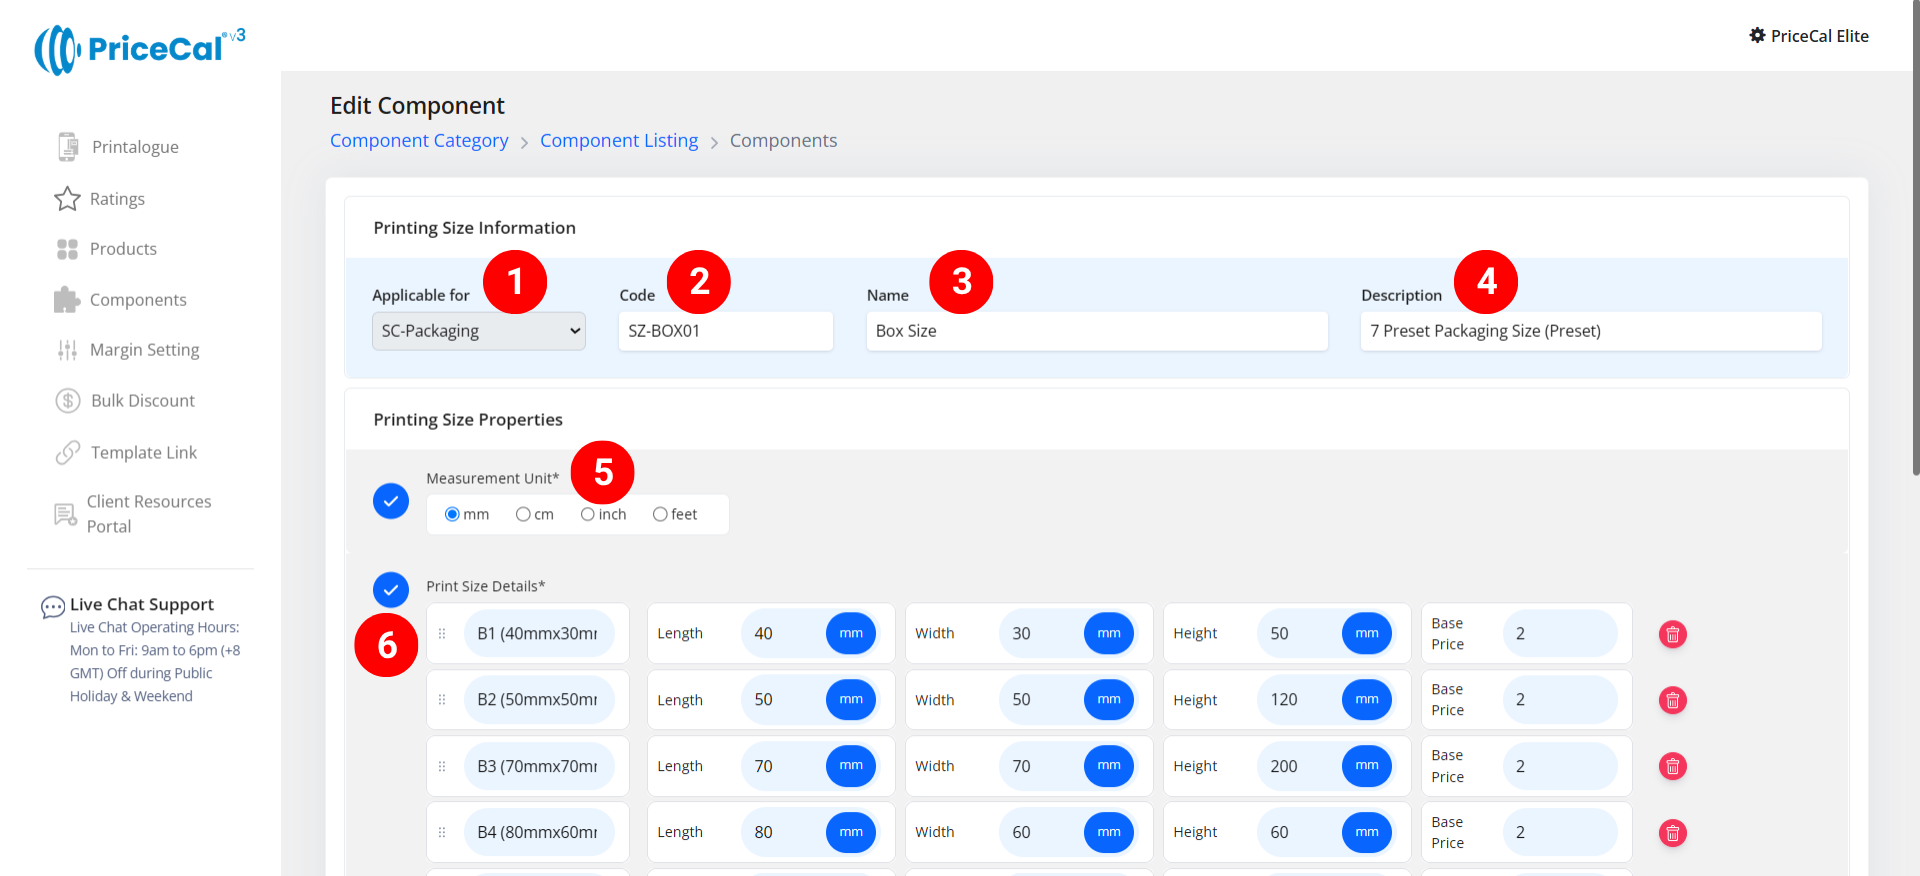Click the Live Chat Support bubble icon
This screenshot has width=1920, height=876.
(x=52, y=607)
